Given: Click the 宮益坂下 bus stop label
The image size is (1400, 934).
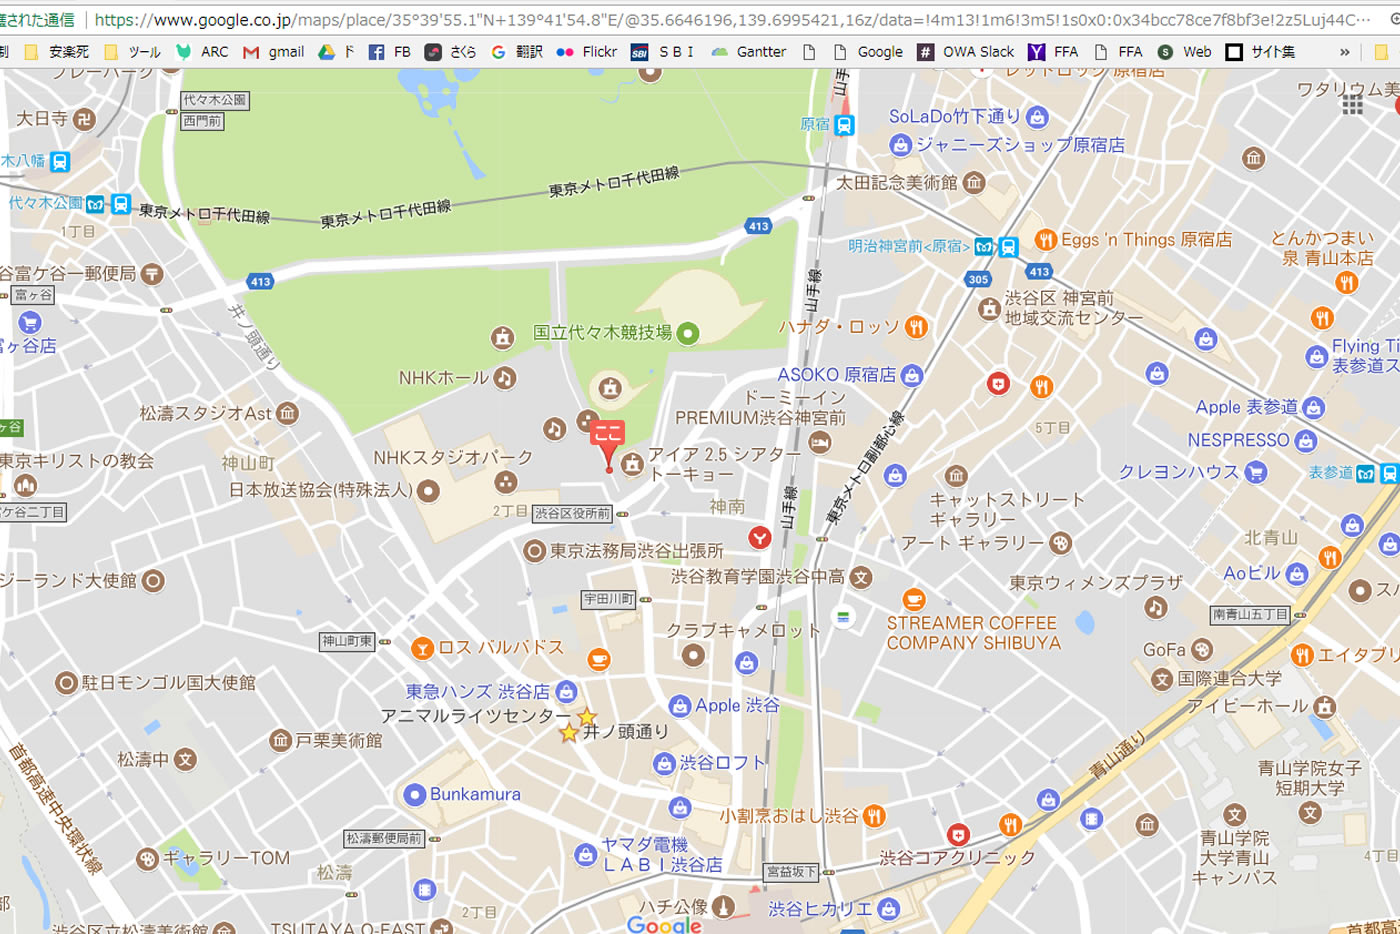Looking at the screenshot, I should click(x=791, y=872).
